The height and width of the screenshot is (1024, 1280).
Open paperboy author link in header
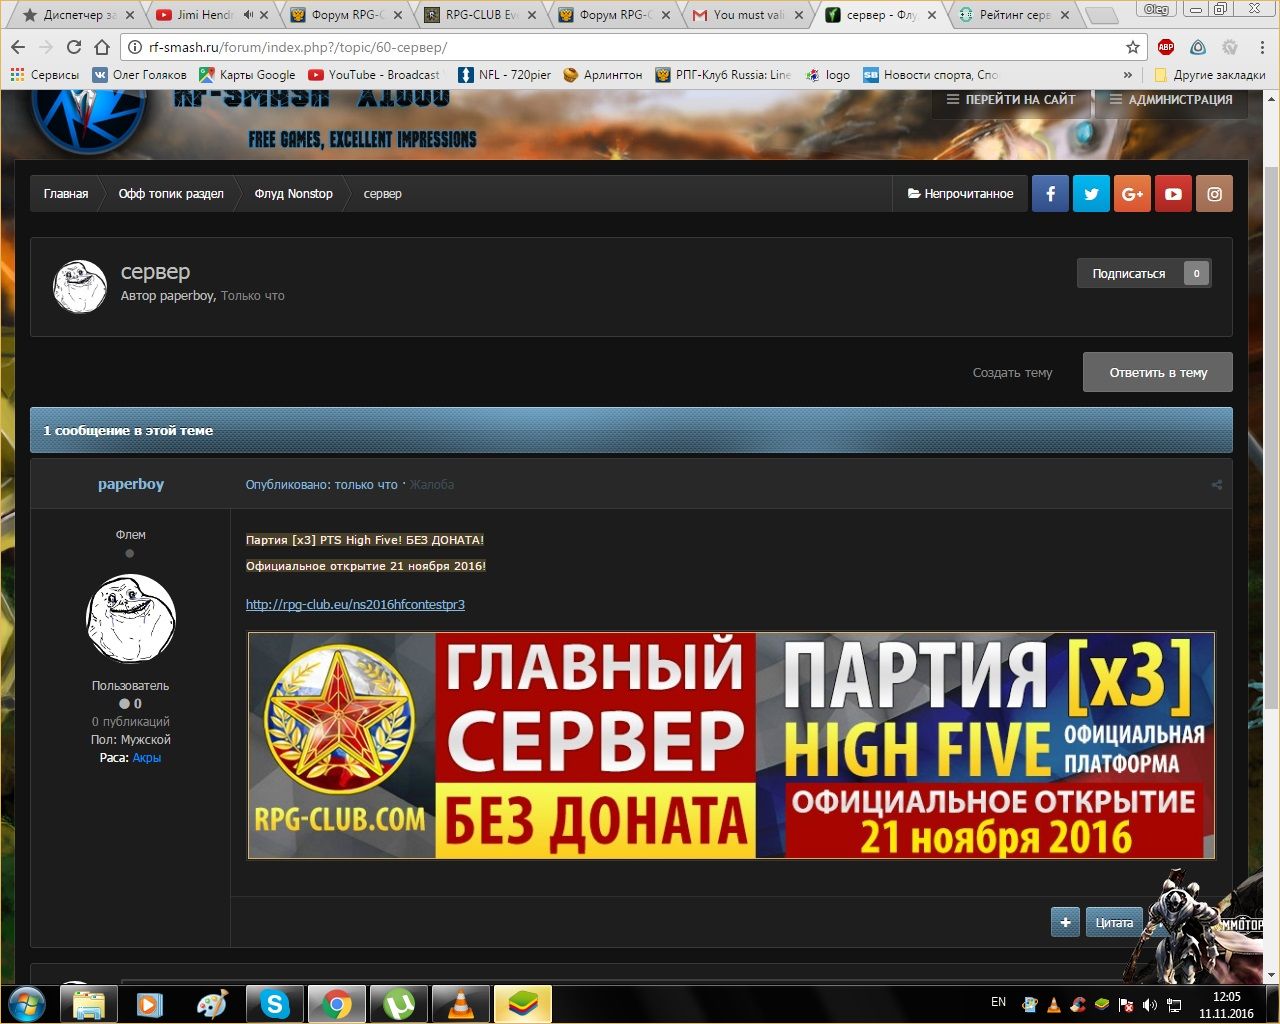click(x=188, y=296)
